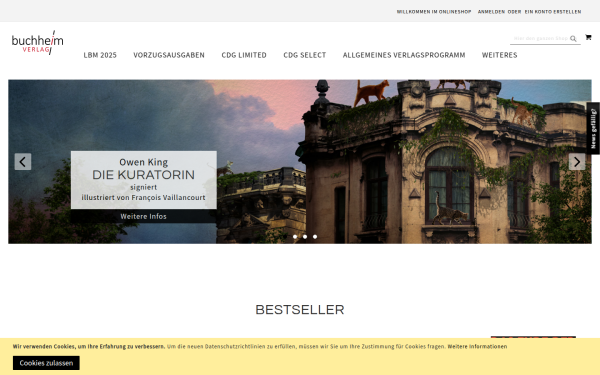This screenshot has height=375, width=600.
Task: Open the Buchheim Verlag logo homepage
Action: [x=38, y=42]
